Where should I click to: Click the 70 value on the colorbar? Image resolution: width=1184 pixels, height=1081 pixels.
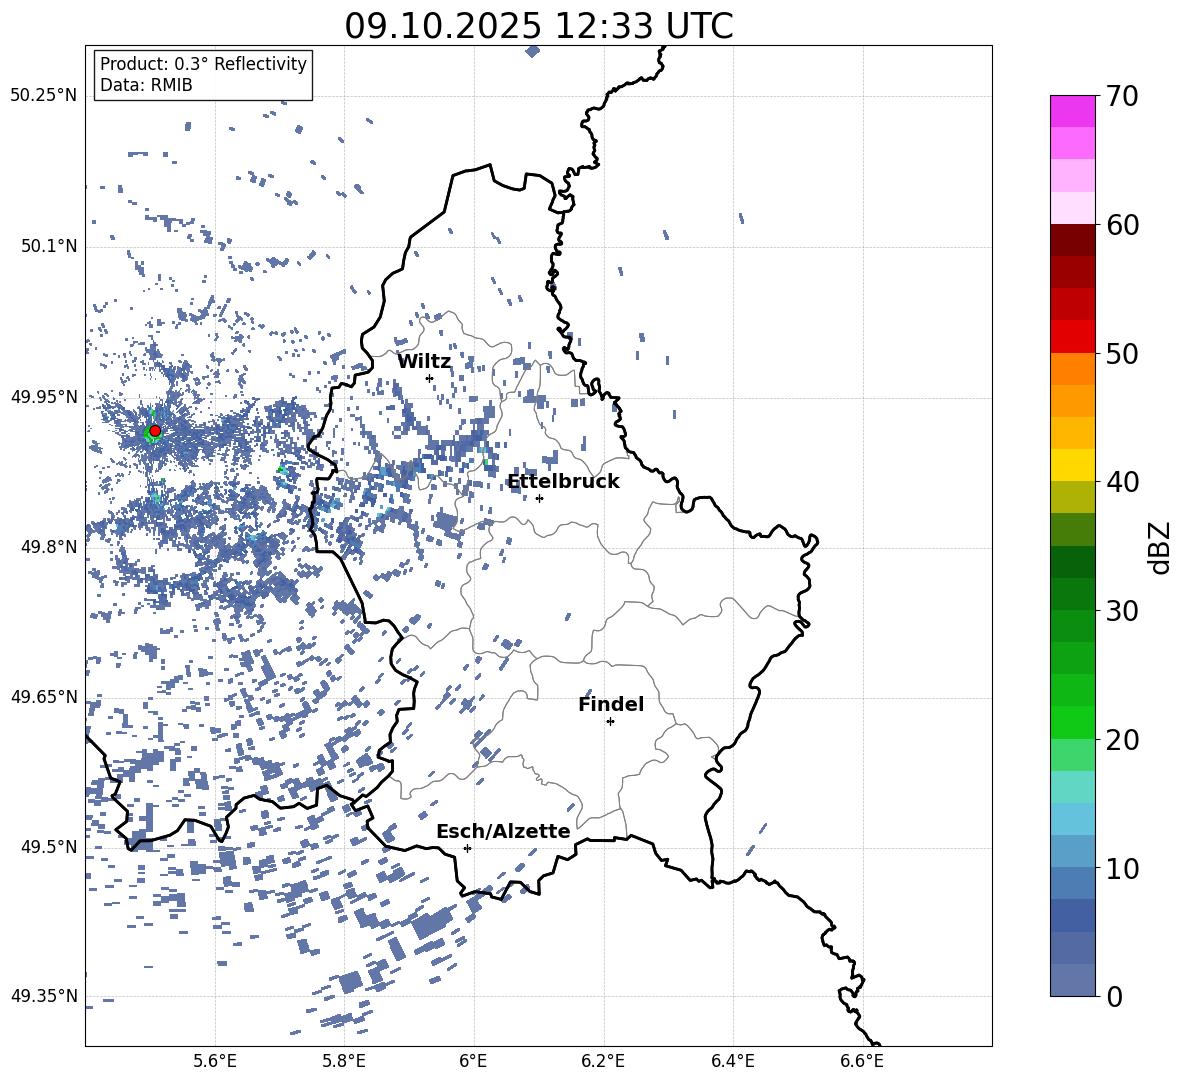point(1121,97)
